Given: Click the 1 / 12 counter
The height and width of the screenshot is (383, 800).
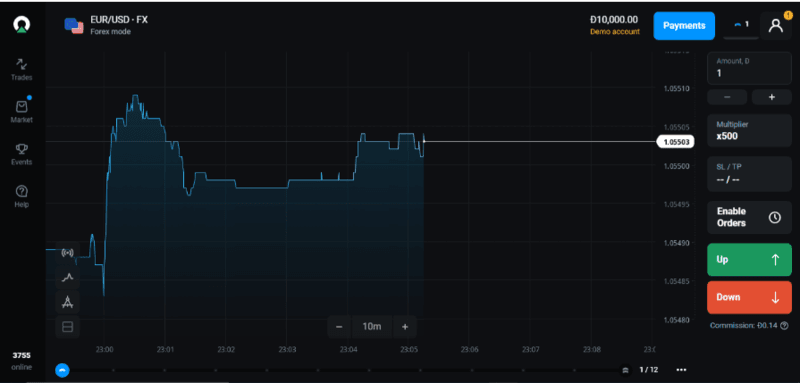Looking at the screenshot, I should click(x=648, y=370).
